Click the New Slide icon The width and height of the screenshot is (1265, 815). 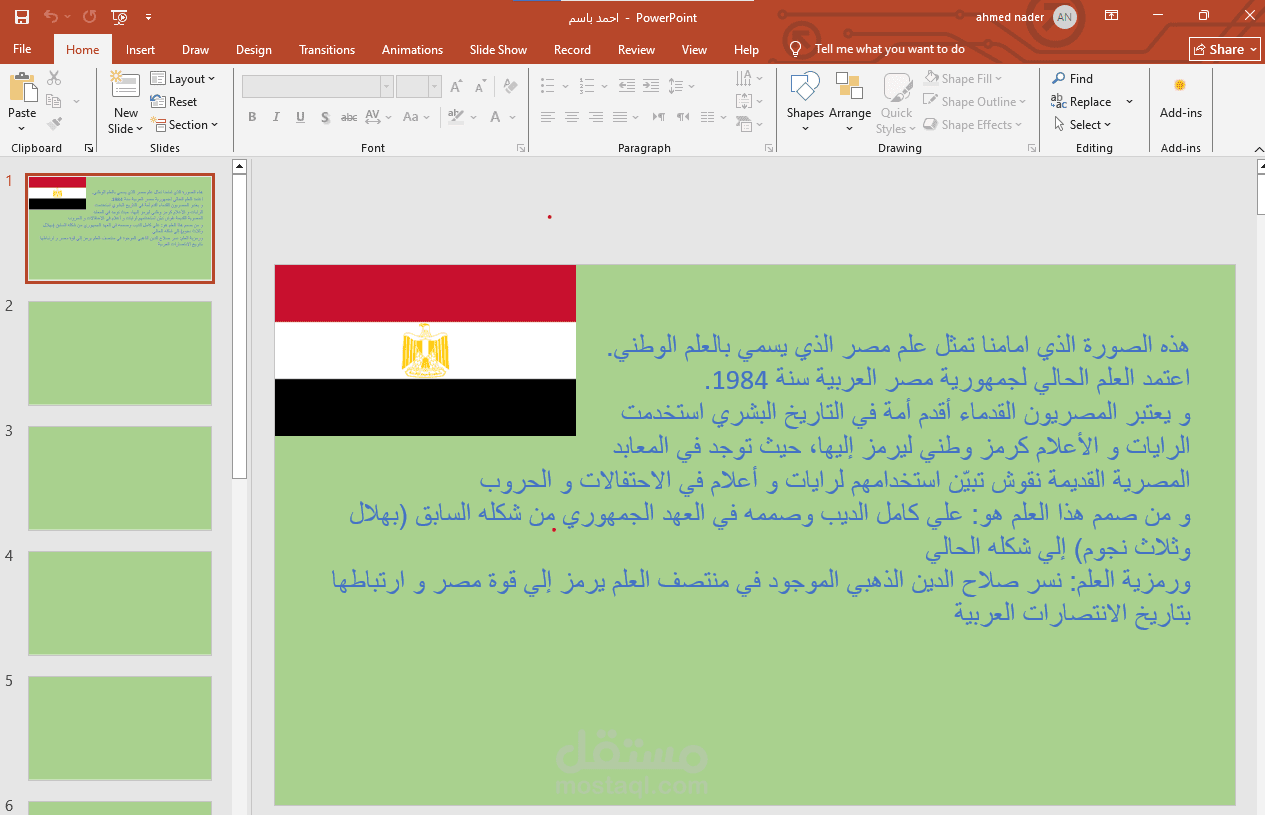(125, 86)
